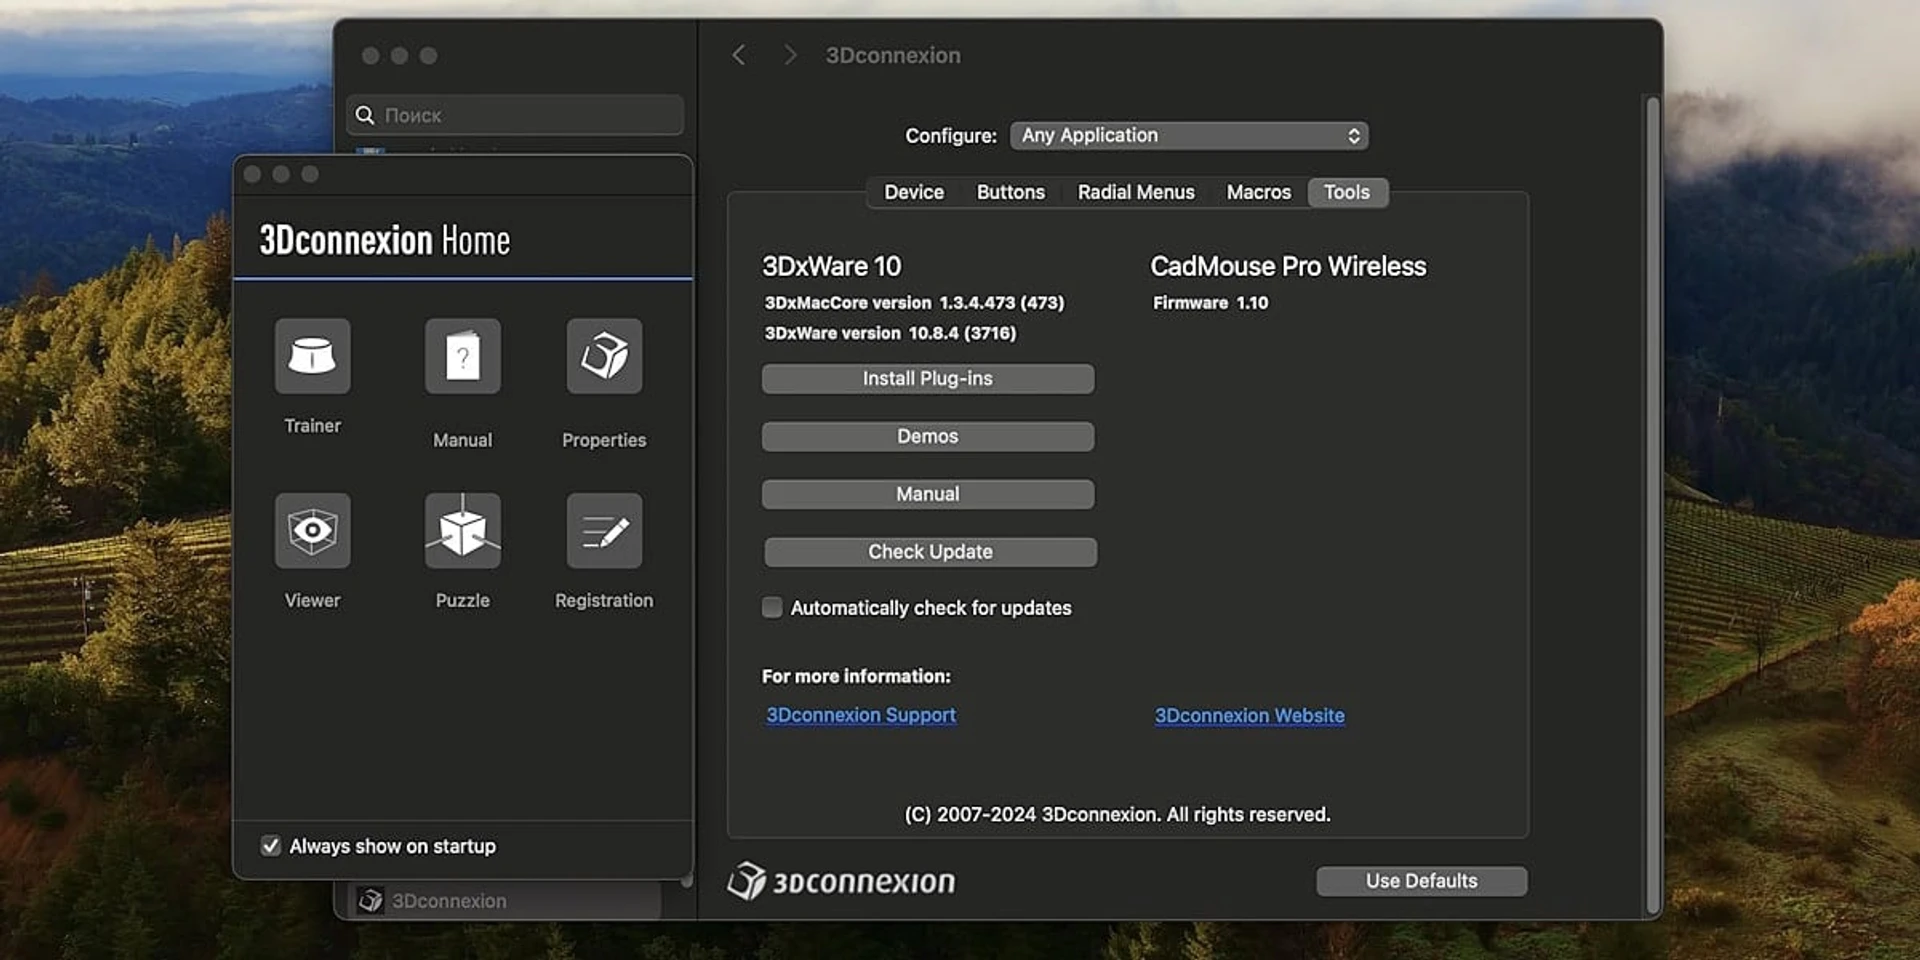
Task: Click the 3DxWare version 10.8.4 text
Action: [890, 333]
